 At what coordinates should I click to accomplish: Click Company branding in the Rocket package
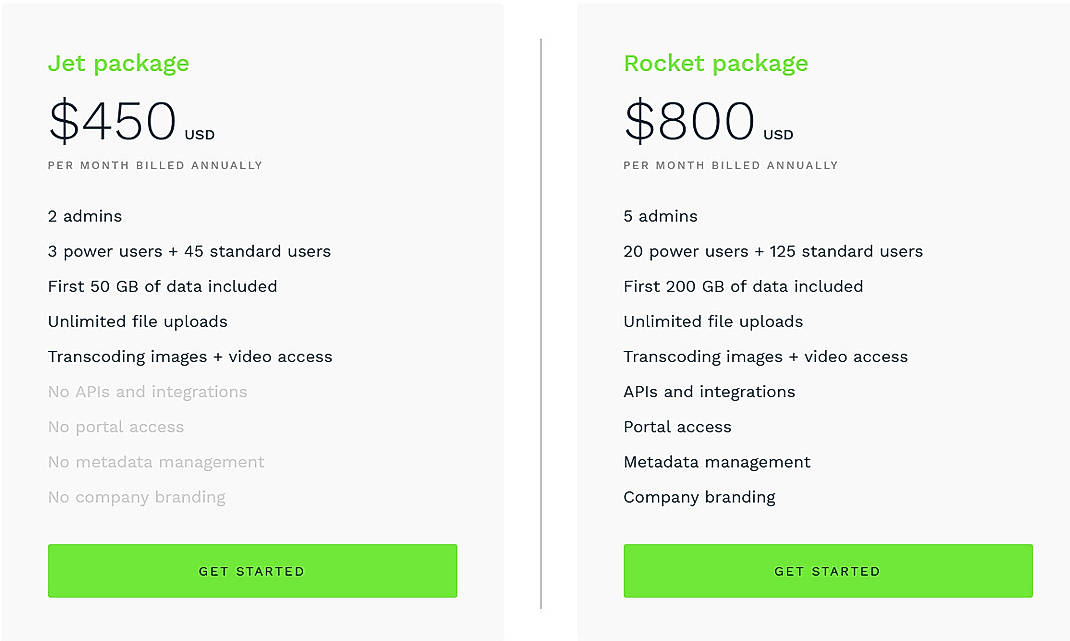[700, 496]
